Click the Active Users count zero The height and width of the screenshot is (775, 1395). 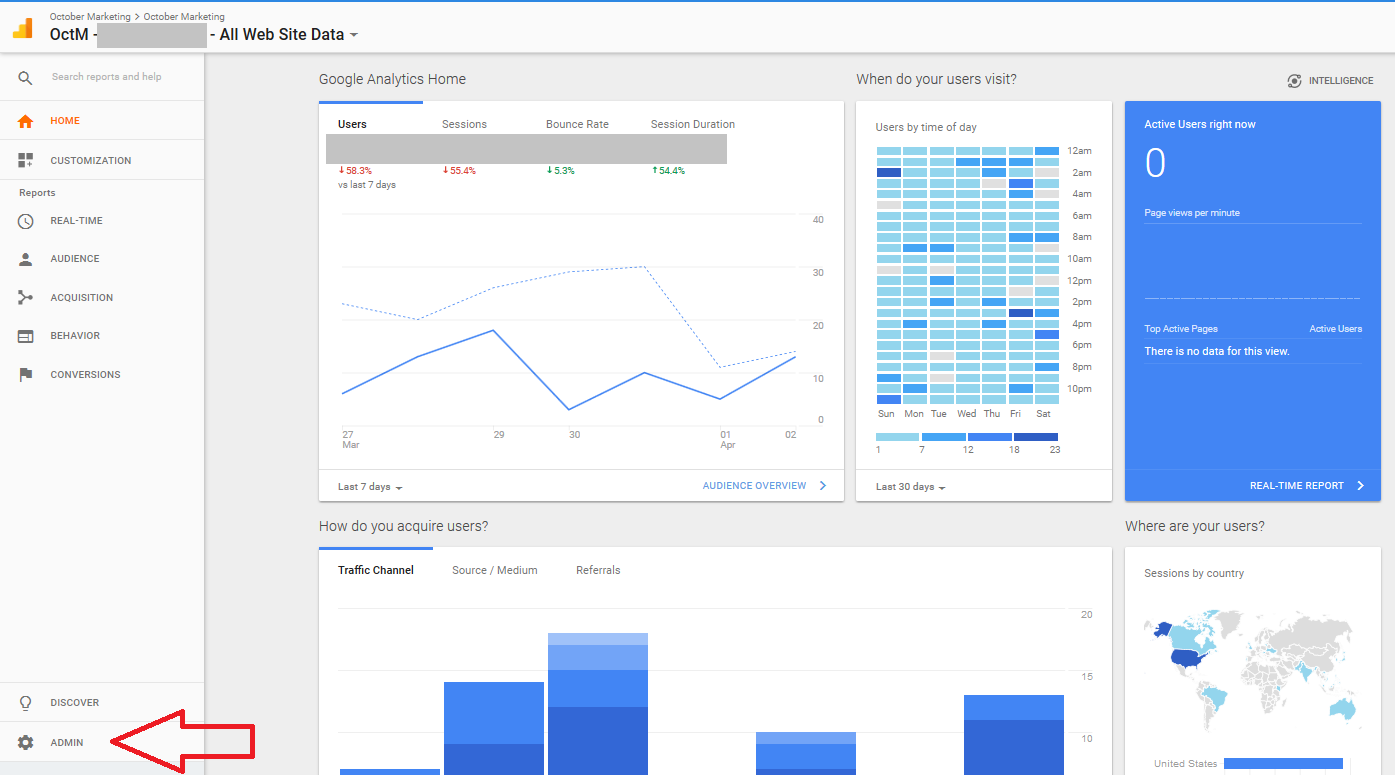tap(1155, 163)
